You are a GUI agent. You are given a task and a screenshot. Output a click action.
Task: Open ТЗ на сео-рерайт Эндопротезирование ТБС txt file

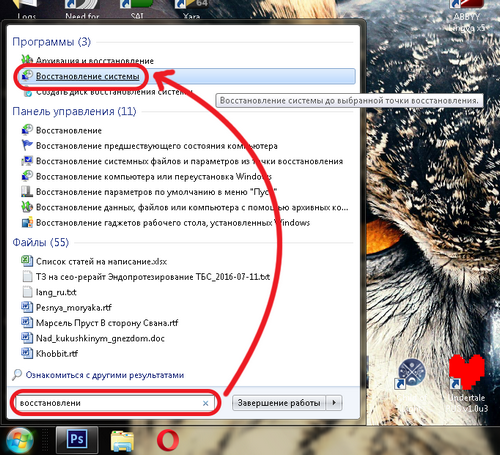point(153,277)
